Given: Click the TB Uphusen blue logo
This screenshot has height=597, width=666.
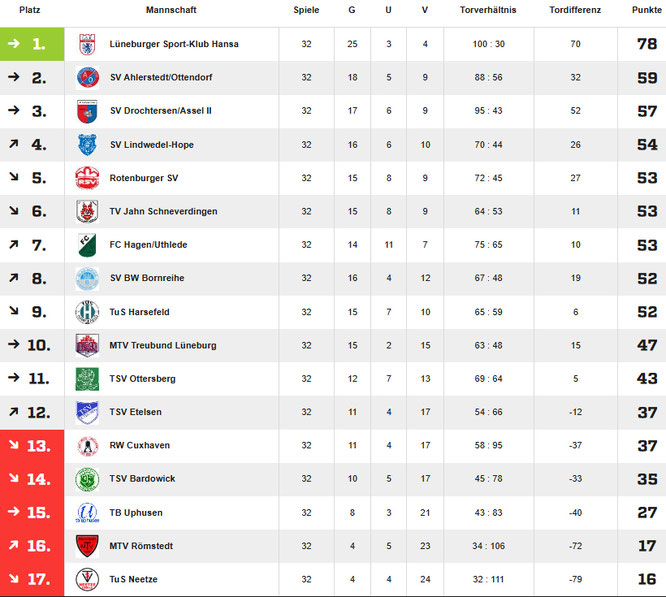Looking at the screenshot, I should 87,513.
